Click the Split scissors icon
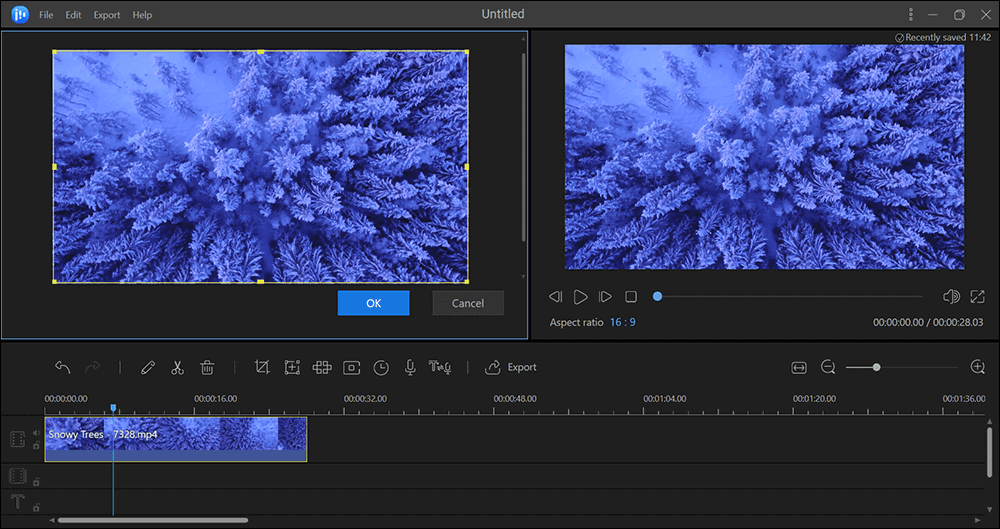Viewport: 1000px width, 529px height. click(177, 368)
